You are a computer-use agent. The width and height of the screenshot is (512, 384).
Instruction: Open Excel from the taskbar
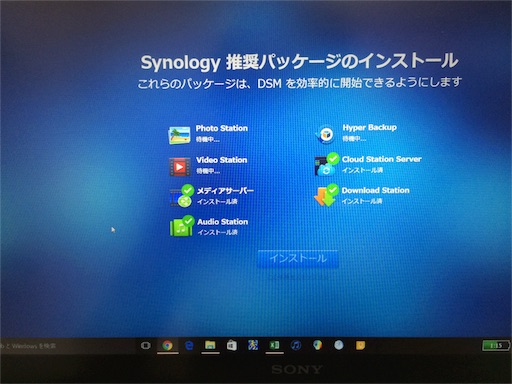click(274, 345)
